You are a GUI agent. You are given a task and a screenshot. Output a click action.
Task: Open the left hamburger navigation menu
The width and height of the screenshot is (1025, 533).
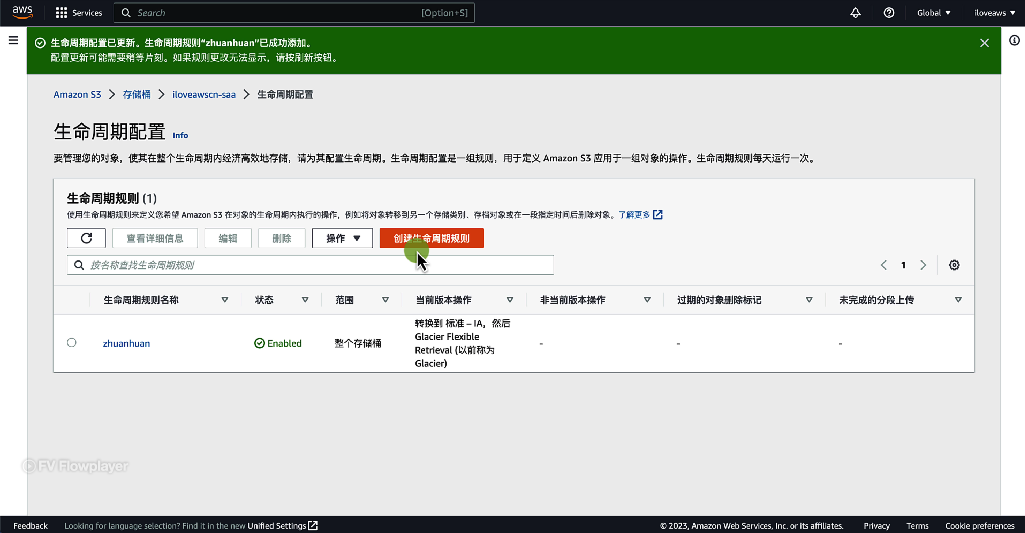(x=13, y=41)
